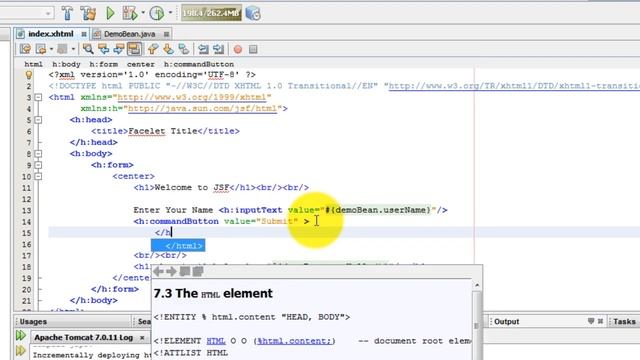Click the documentation popup scroll up arrow
This screenshot has height=360, width=640.
point(477,285)
